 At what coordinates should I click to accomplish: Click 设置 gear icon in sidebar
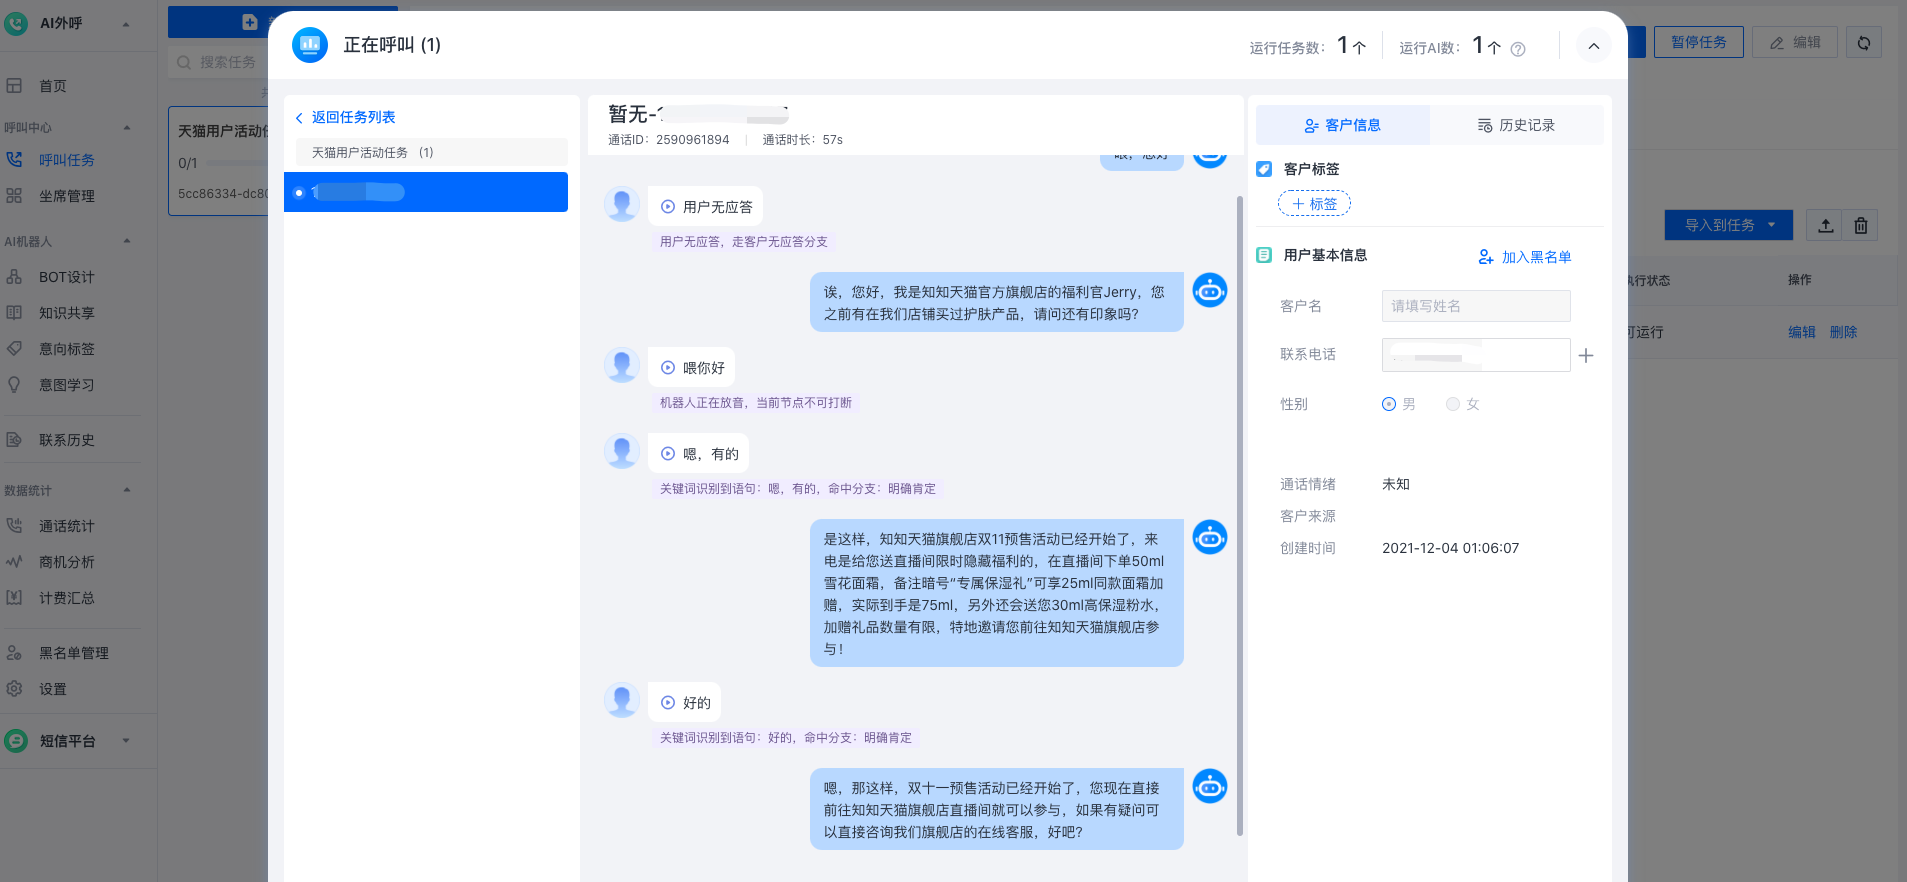coord(14,688)
